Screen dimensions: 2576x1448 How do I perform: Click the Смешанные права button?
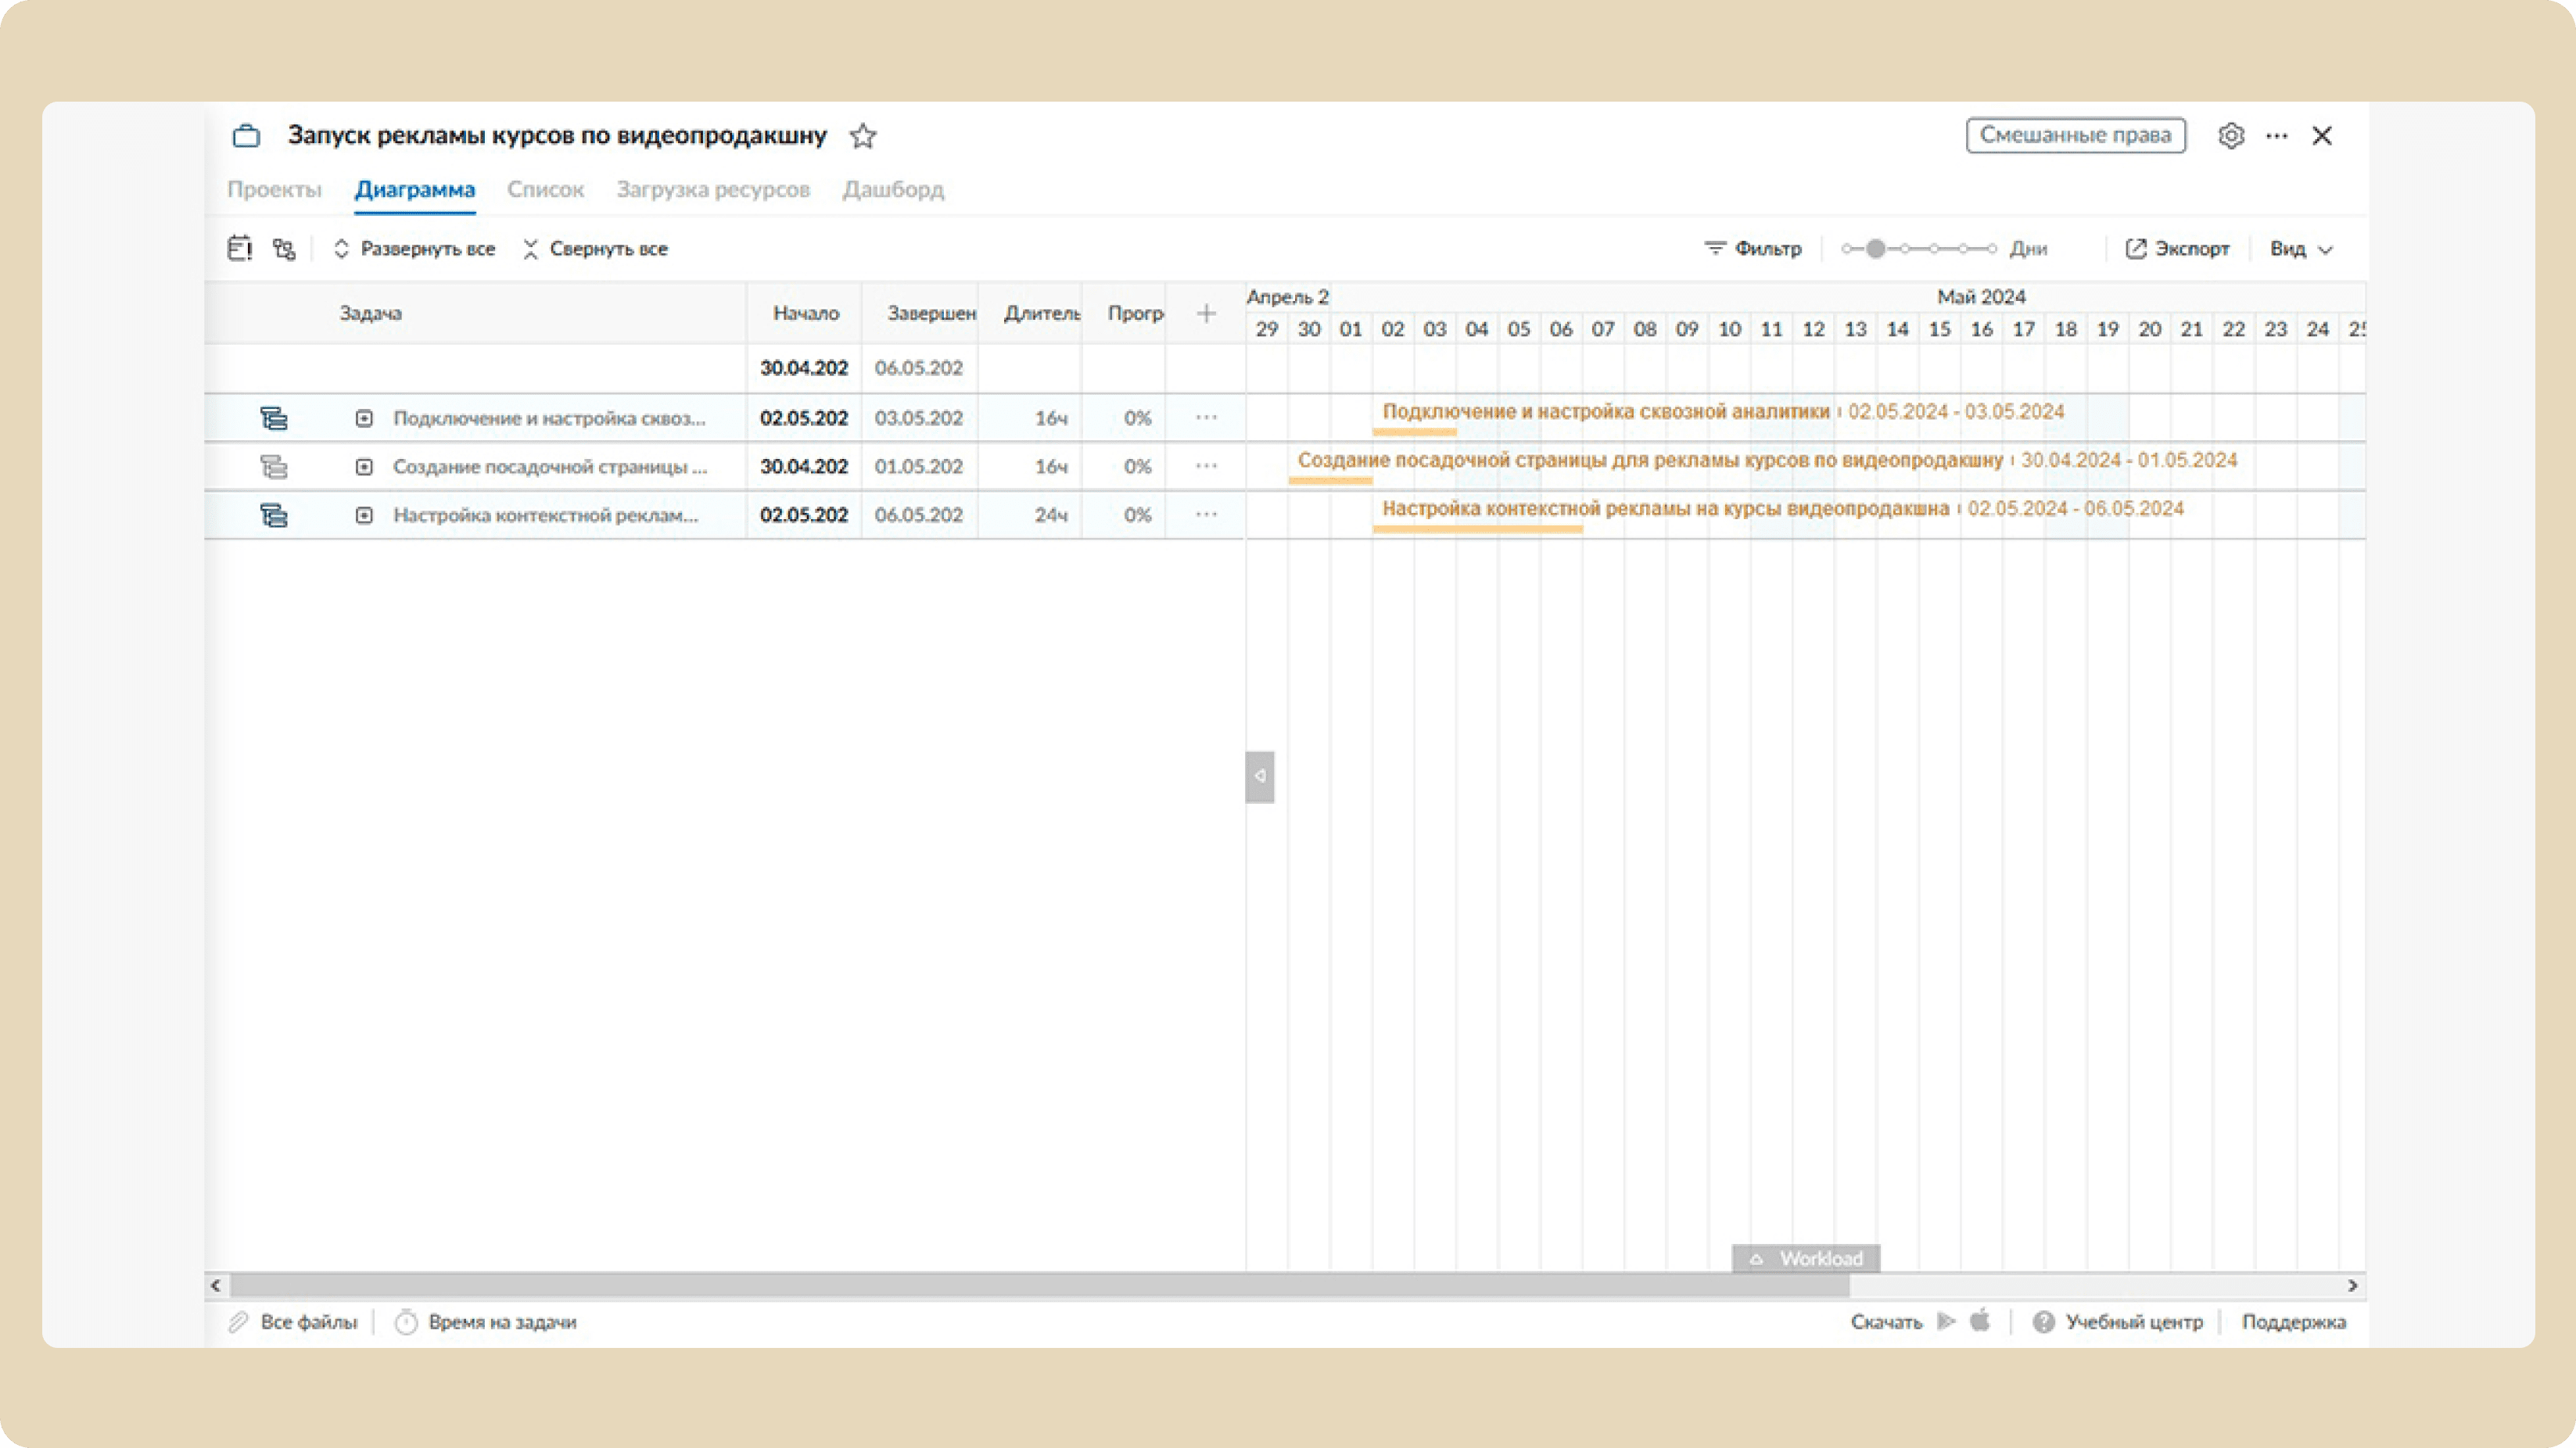tap(2075, 135)
